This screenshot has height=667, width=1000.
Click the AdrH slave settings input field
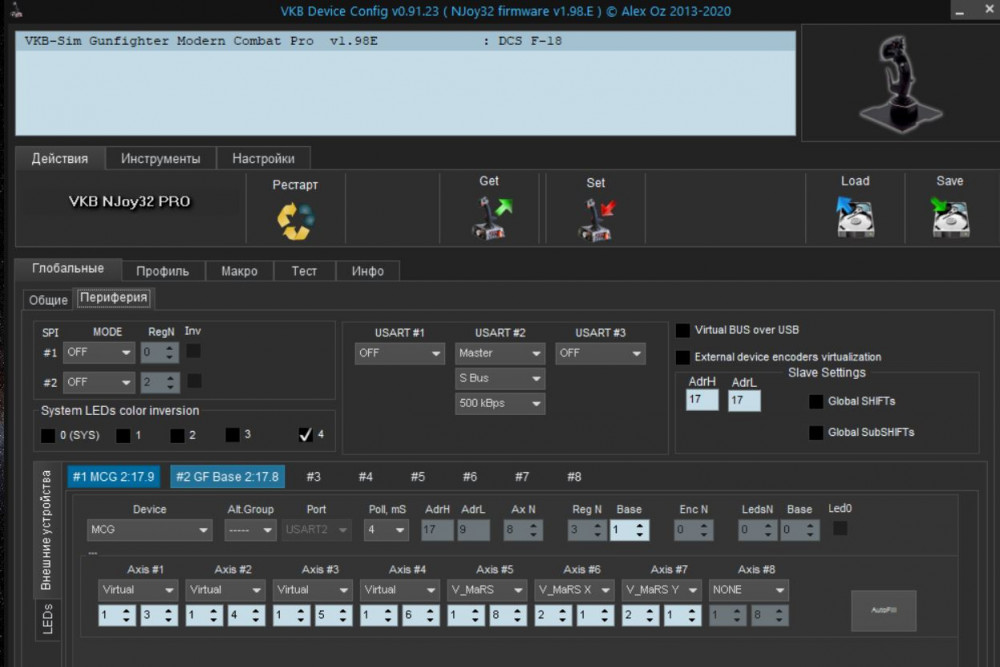[702, 400]
